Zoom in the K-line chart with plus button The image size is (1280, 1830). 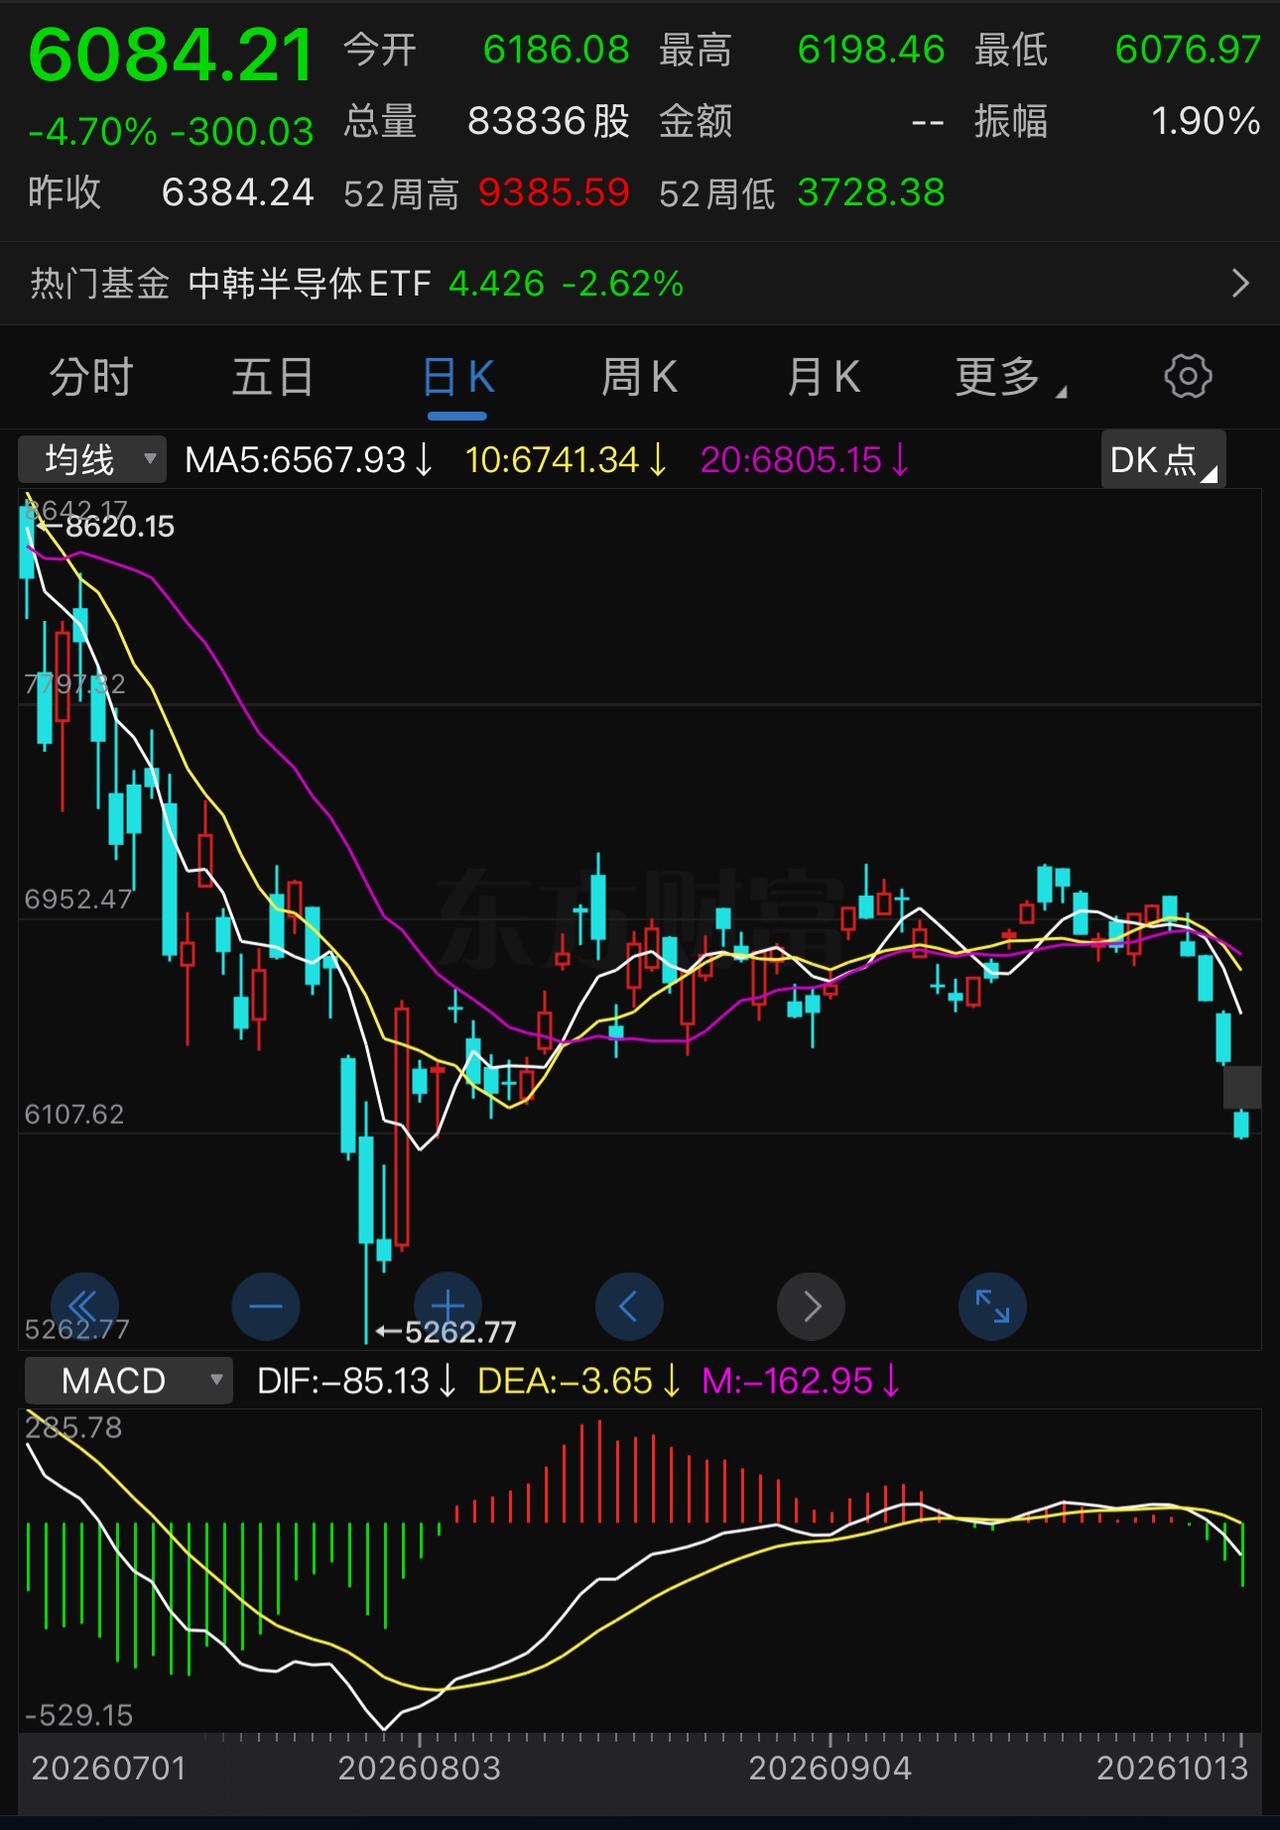[x=448, y=1305]
